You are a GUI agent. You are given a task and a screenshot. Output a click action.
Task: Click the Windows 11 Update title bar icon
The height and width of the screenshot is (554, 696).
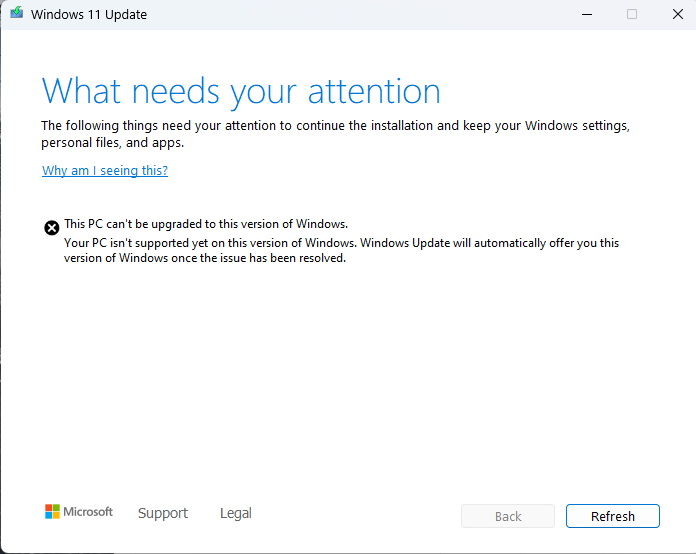click(17, 13)
